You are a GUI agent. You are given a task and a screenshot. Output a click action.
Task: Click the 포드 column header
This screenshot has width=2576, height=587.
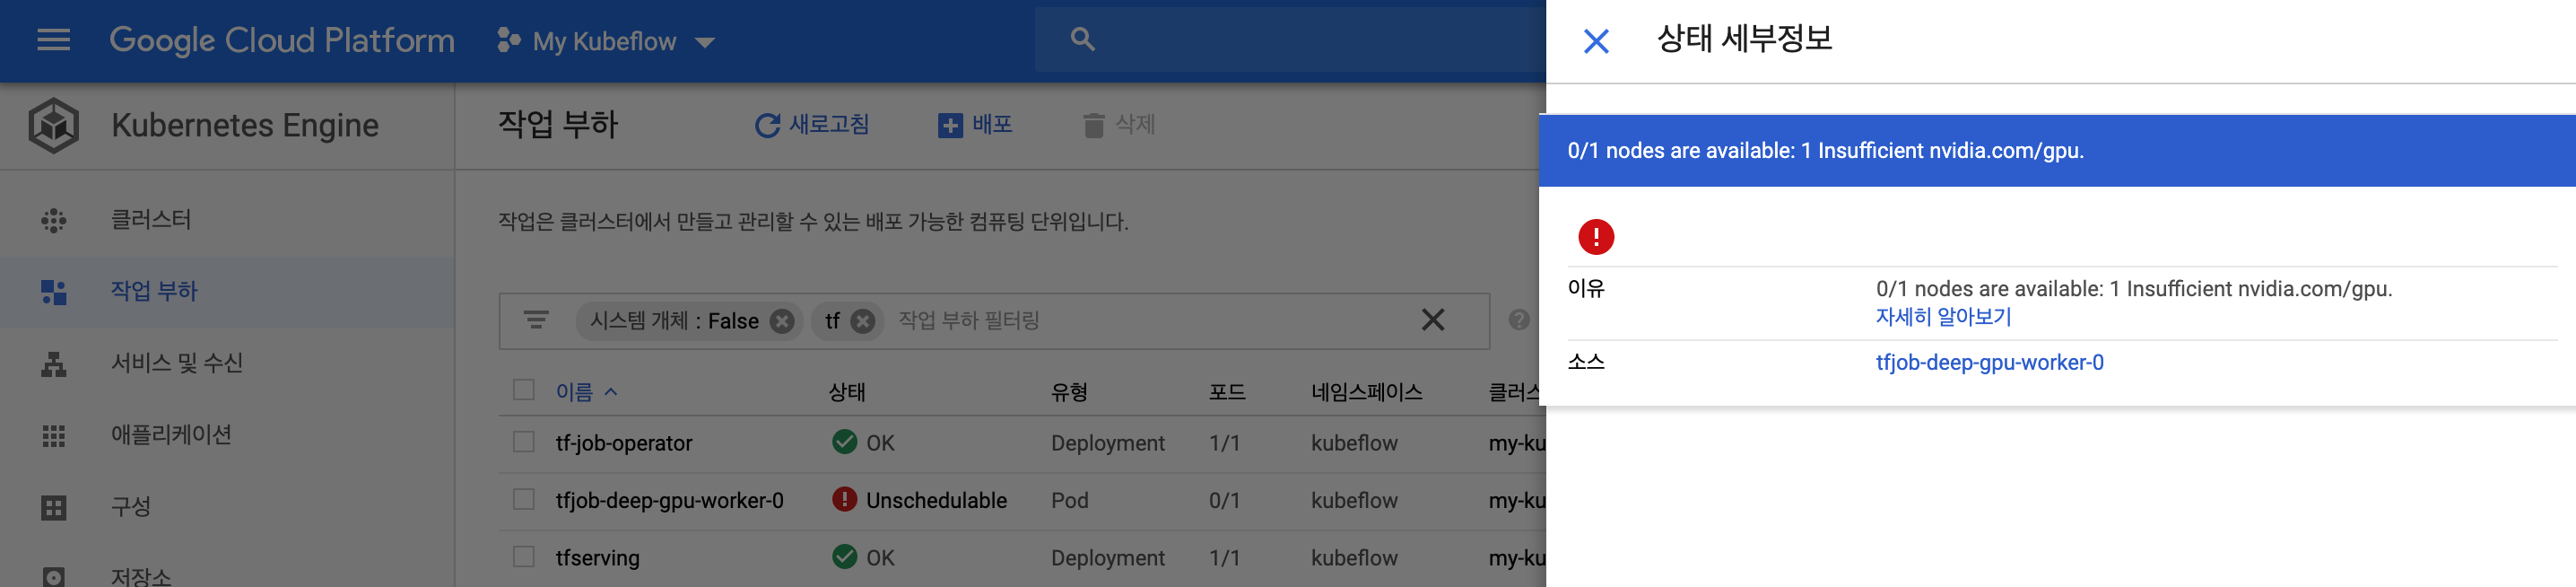point(1227,392)
